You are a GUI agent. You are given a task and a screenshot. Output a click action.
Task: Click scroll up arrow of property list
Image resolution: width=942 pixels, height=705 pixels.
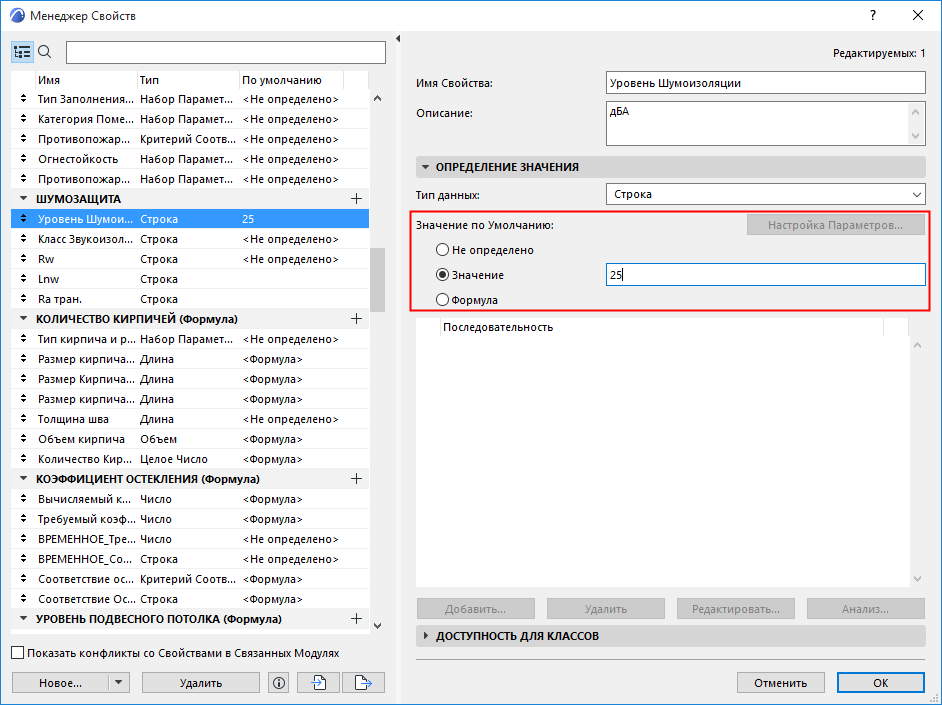pyautogui.click(x=377, y=98)
